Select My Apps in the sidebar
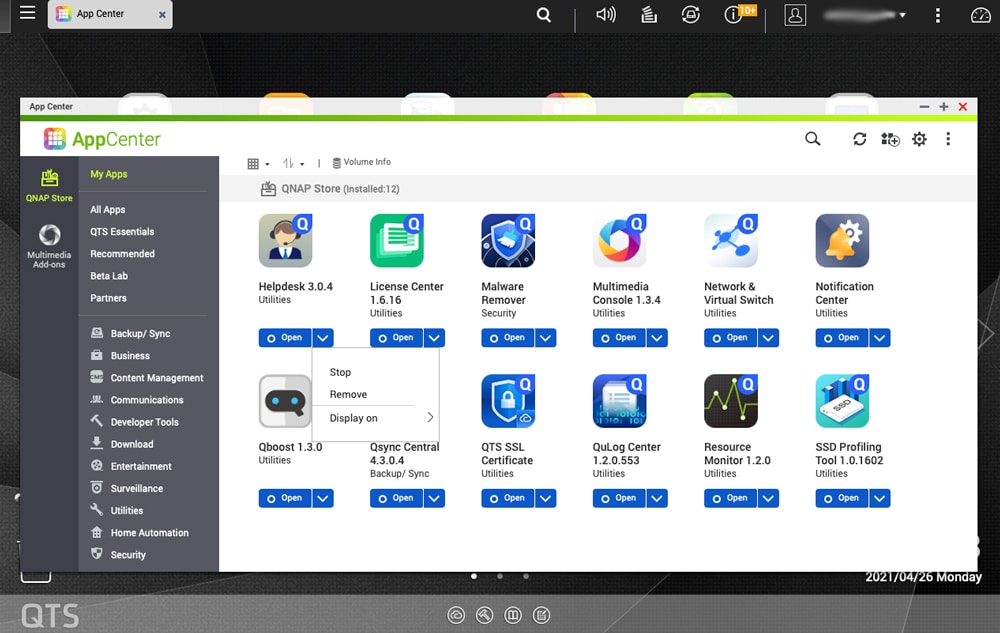 coord(108,174)
